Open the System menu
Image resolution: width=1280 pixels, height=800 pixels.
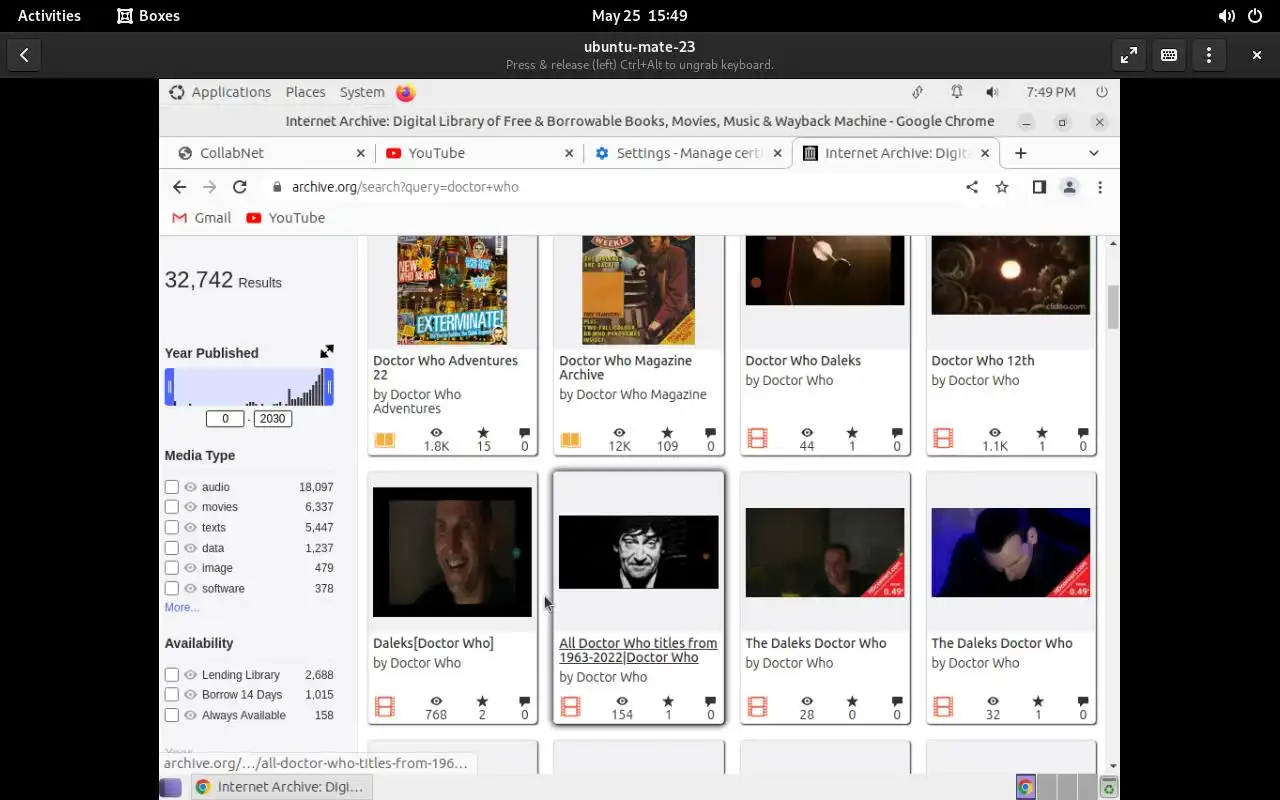[362, 92]
